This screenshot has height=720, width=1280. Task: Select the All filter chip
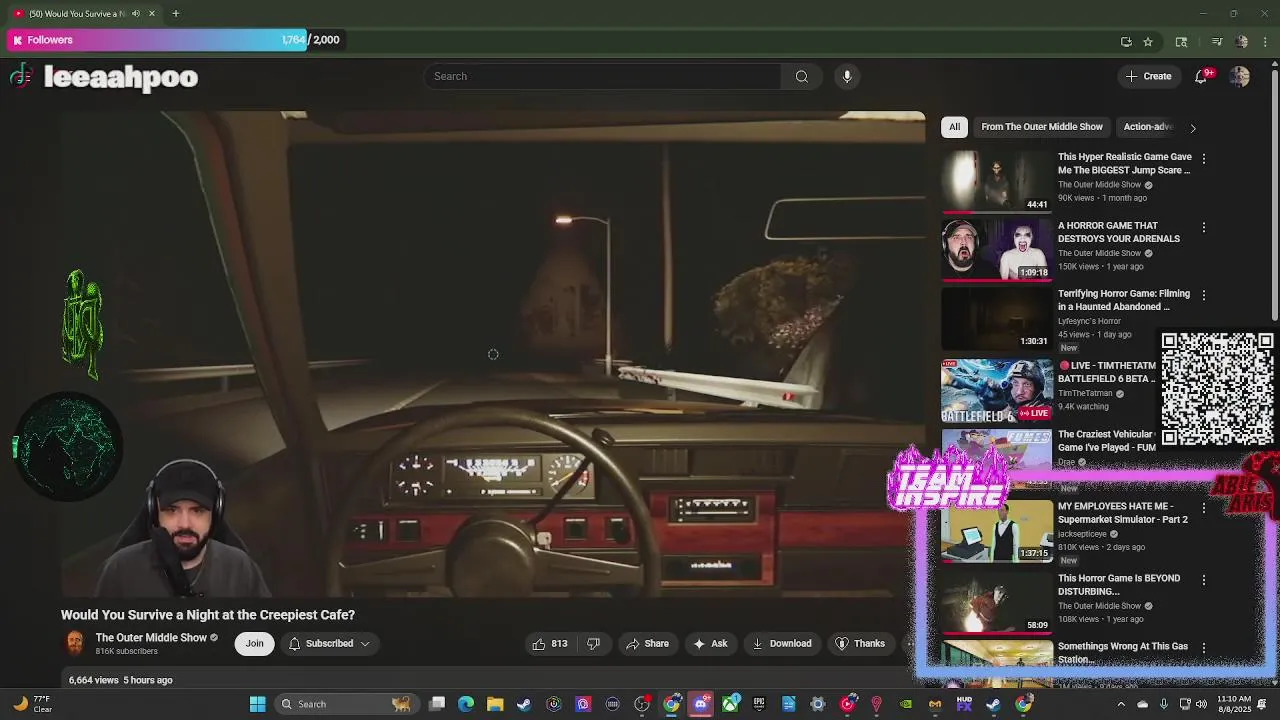click(954, 127)
